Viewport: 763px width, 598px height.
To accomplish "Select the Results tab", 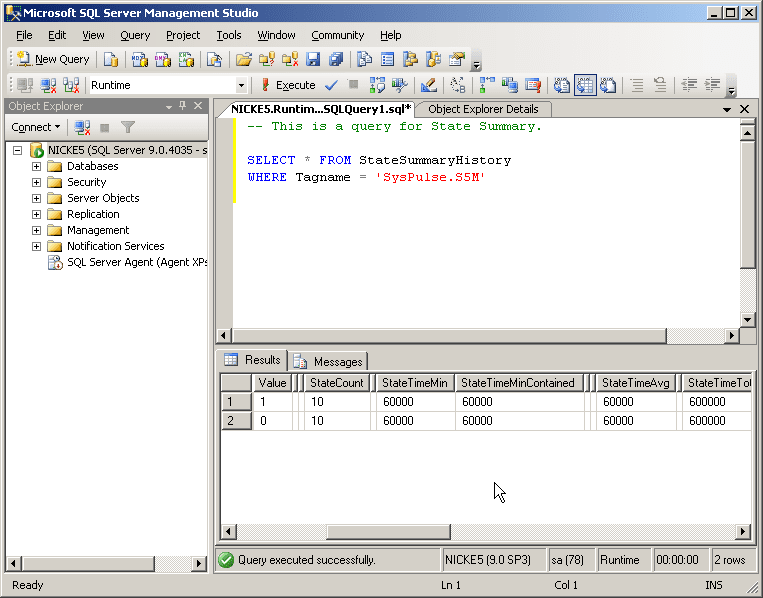I will [253, 360].
